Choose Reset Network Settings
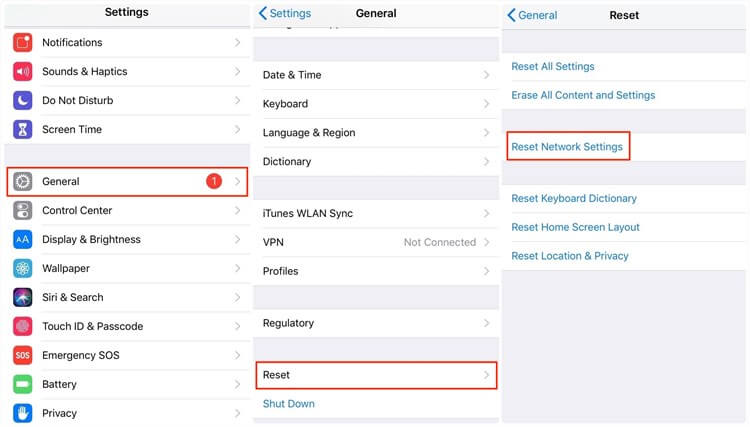The width and height of the screenshot is (750, 427). [567, 147]
